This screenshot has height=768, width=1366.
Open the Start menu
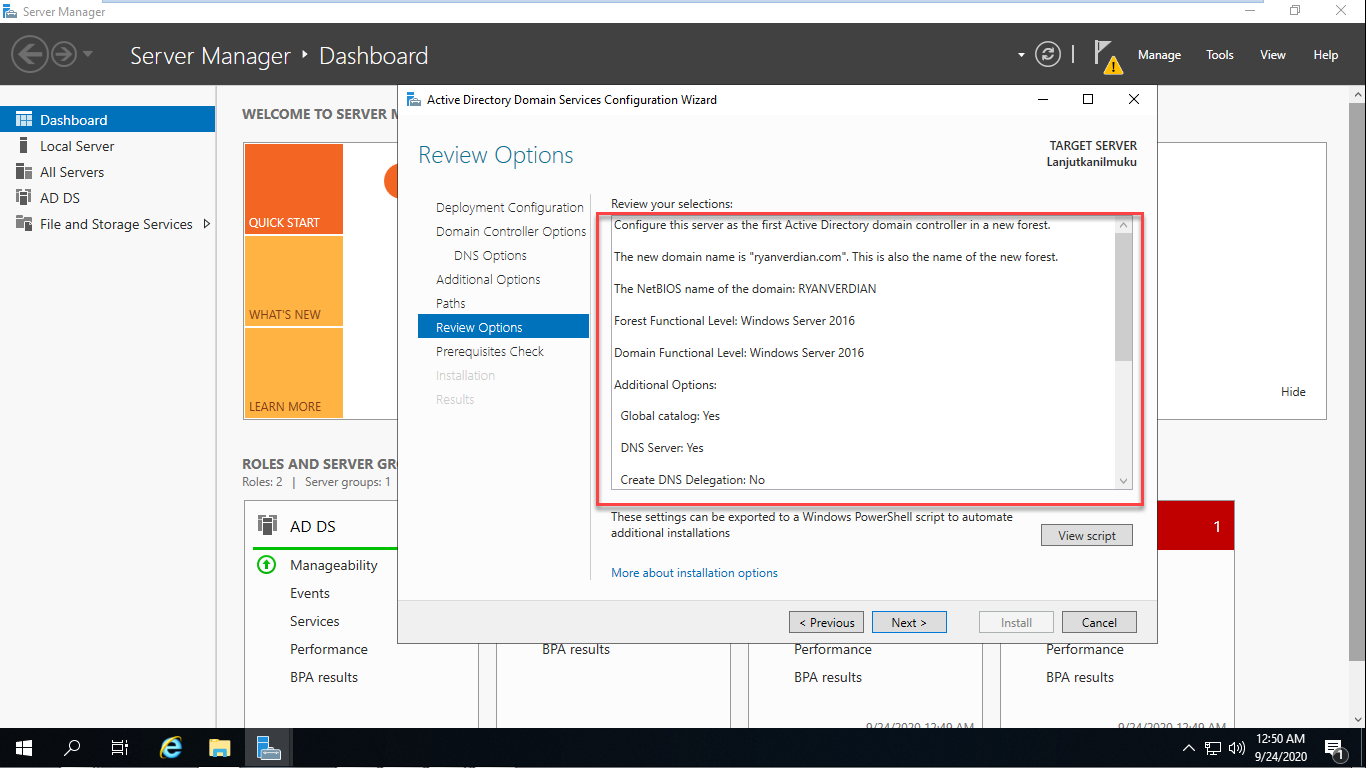[21, 747]
